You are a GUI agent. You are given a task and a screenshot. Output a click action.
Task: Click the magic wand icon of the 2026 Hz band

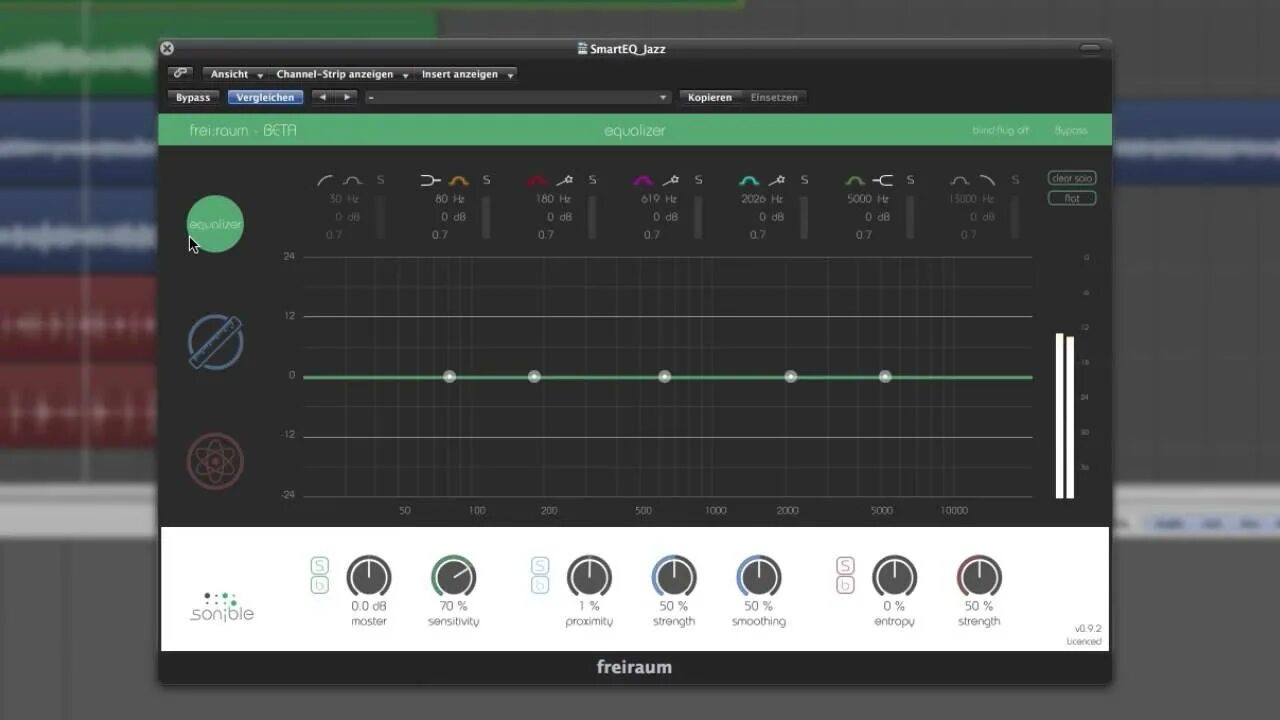[777, 180]
